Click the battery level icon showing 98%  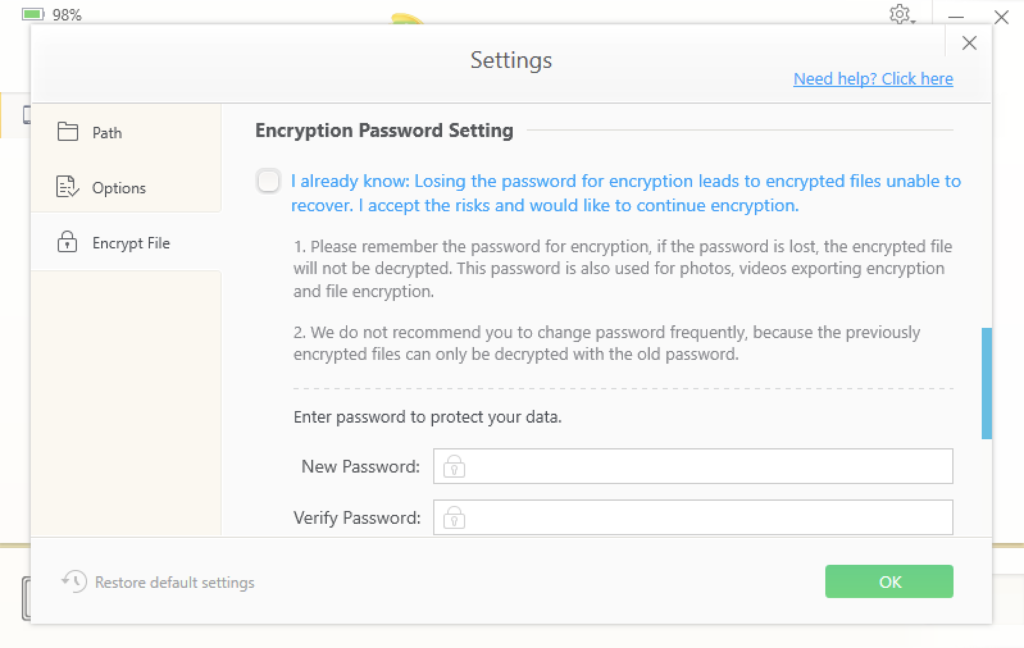(33, 14)
